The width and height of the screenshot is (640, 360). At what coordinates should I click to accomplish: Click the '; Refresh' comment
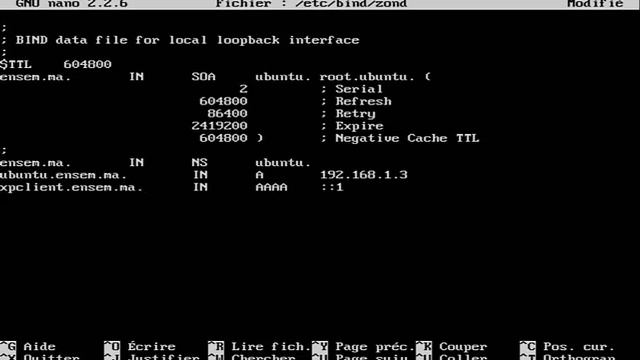point(356,101)
